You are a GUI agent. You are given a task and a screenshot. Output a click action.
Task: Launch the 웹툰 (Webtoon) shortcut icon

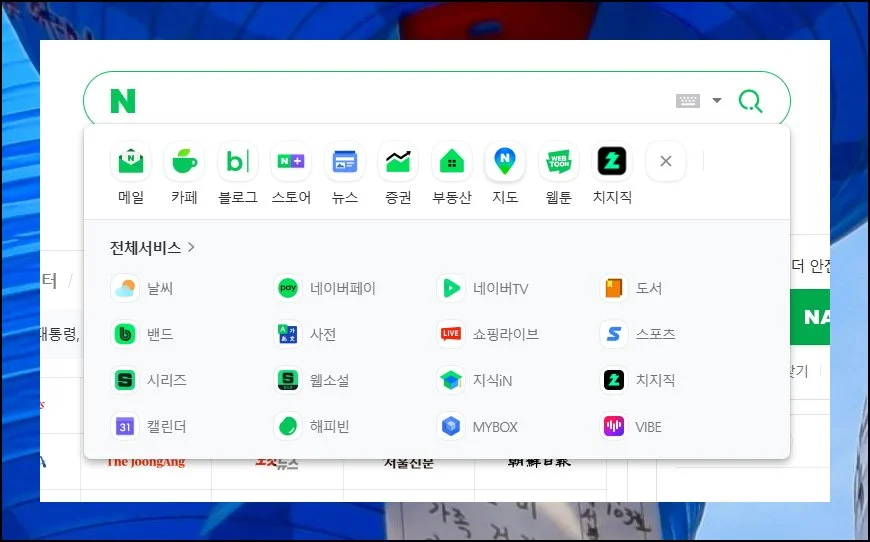[x=559, y=161]
